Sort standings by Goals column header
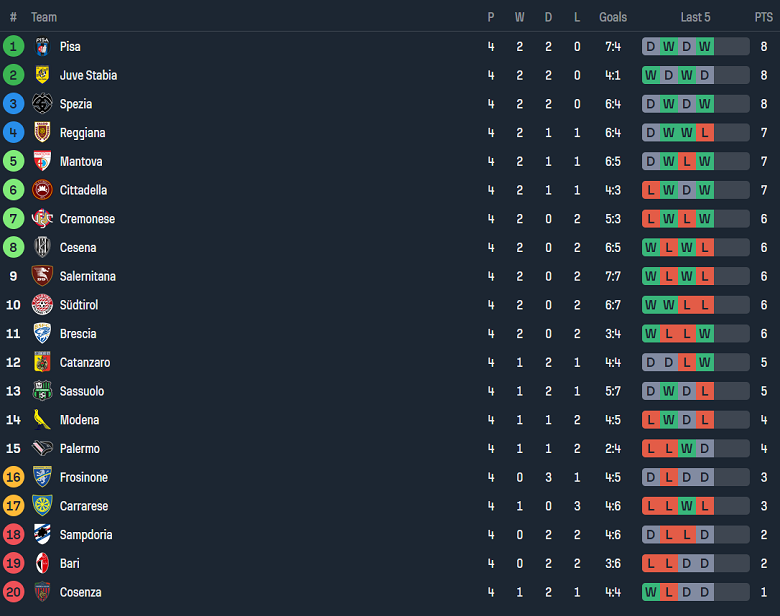780x616 pixels. click(x=613, y=17)
